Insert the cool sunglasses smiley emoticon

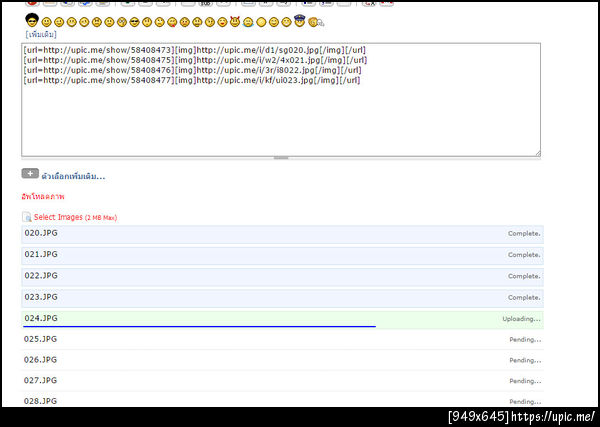(134, 23)
